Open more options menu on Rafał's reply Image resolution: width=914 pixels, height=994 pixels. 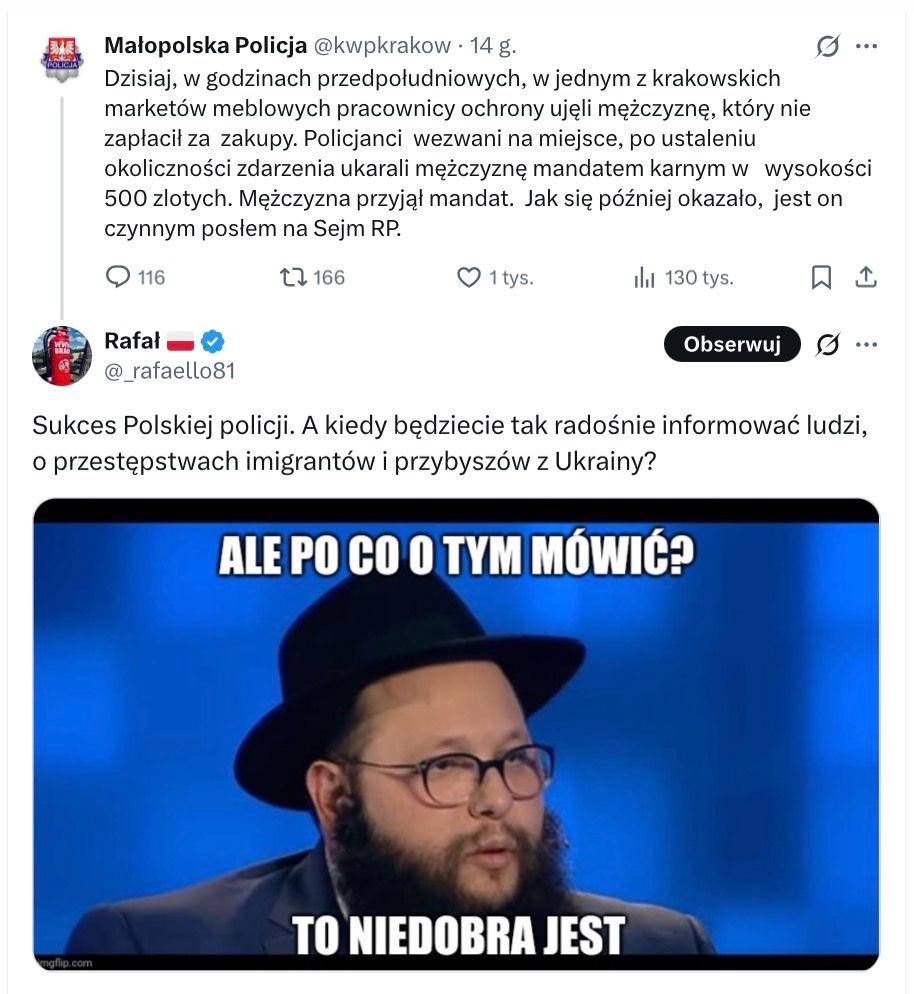pyautogui.click(x=867, y=344)
